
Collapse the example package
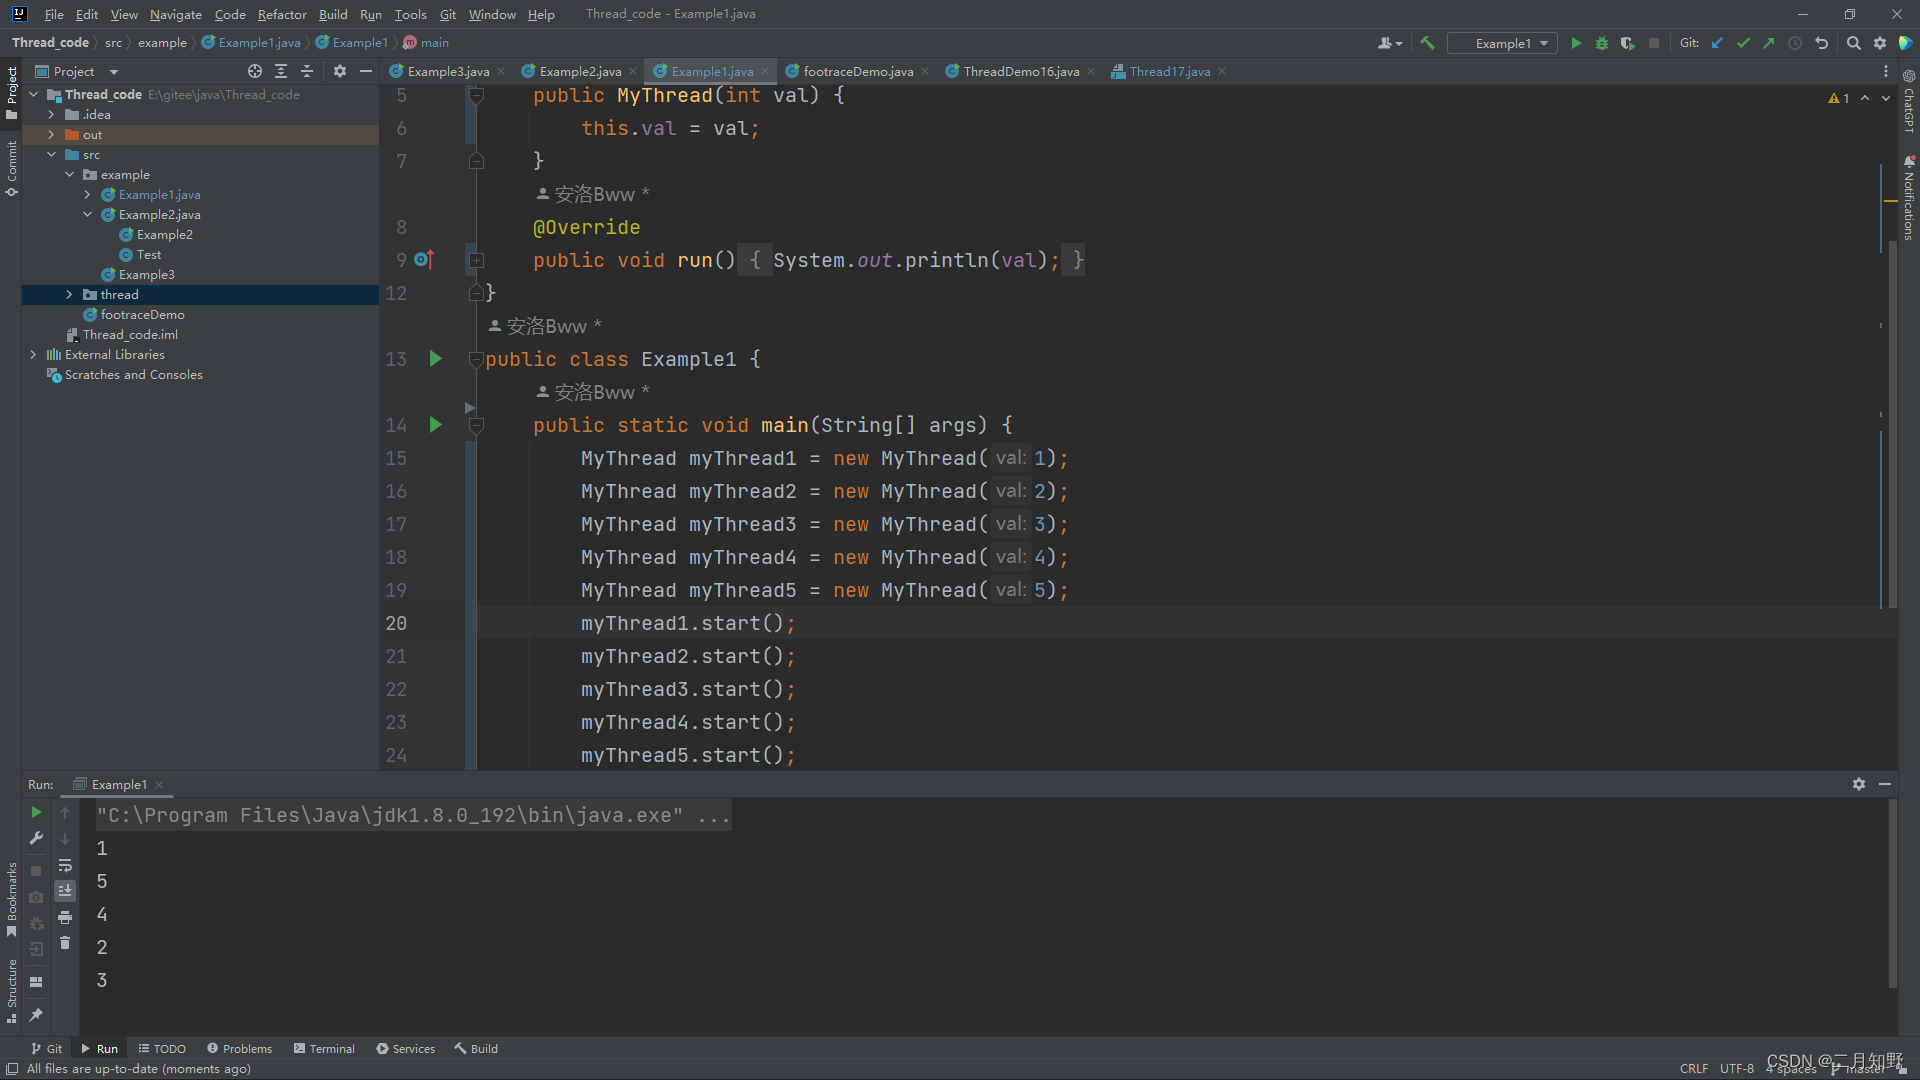point(69,174)
